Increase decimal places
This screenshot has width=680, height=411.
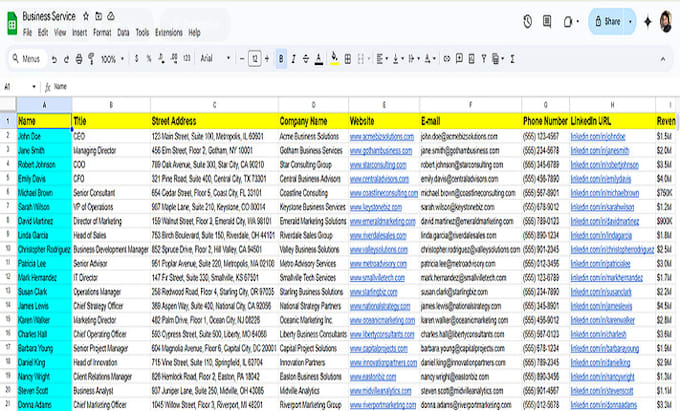pos(174,59)
